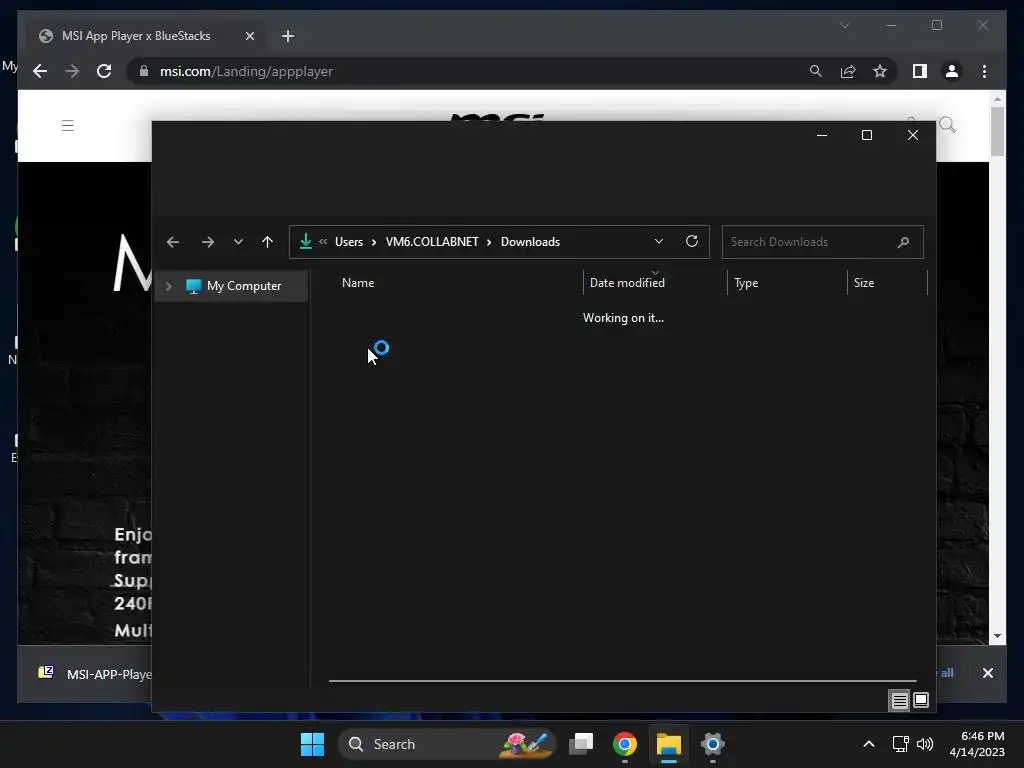Show hidden path segments chevron in address bar
This screenshot has width=1024, height=768.
tap(323, 242)
